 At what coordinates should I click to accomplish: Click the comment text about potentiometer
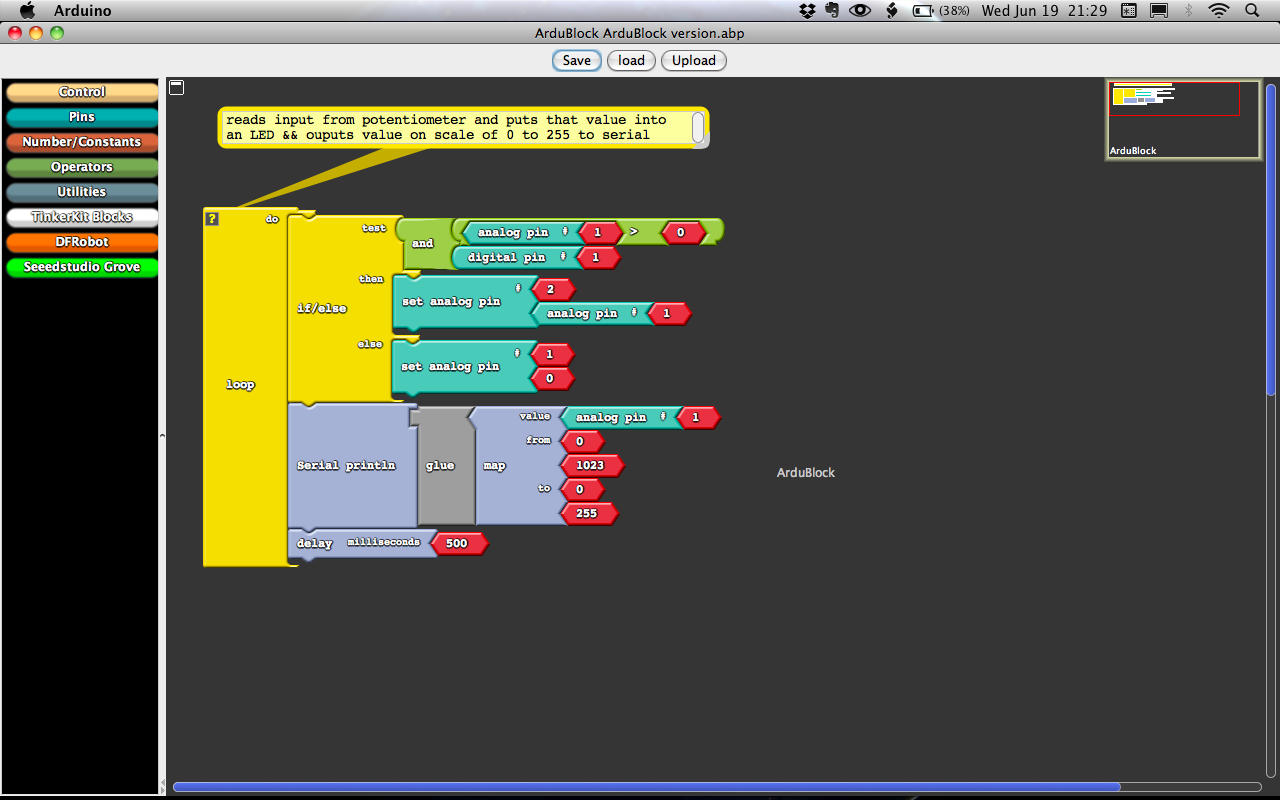(x=446, y=127)
